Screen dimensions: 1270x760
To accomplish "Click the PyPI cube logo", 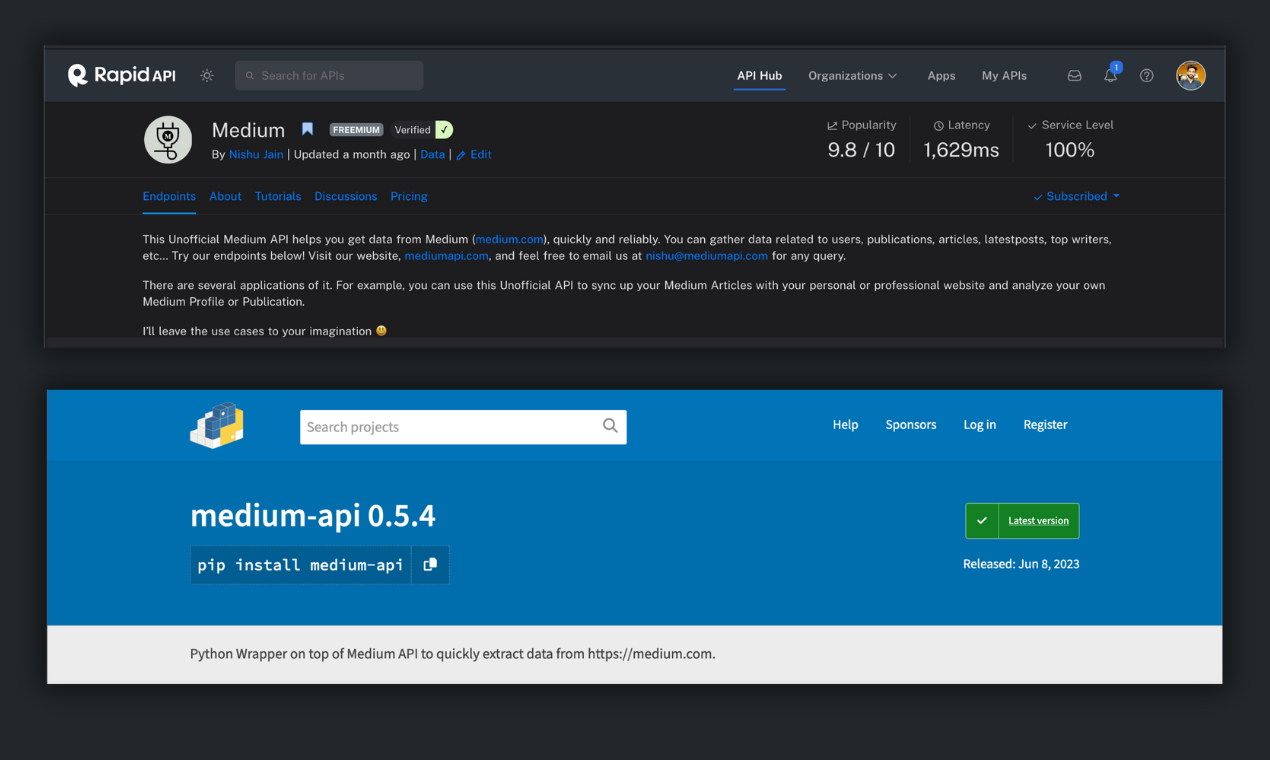I will tap(217, 425).
